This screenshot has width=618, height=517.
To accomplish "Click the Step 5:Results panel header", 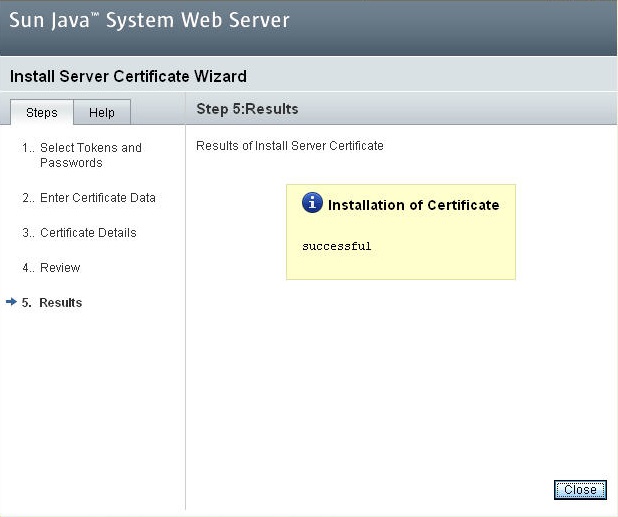I will point(247,109).
